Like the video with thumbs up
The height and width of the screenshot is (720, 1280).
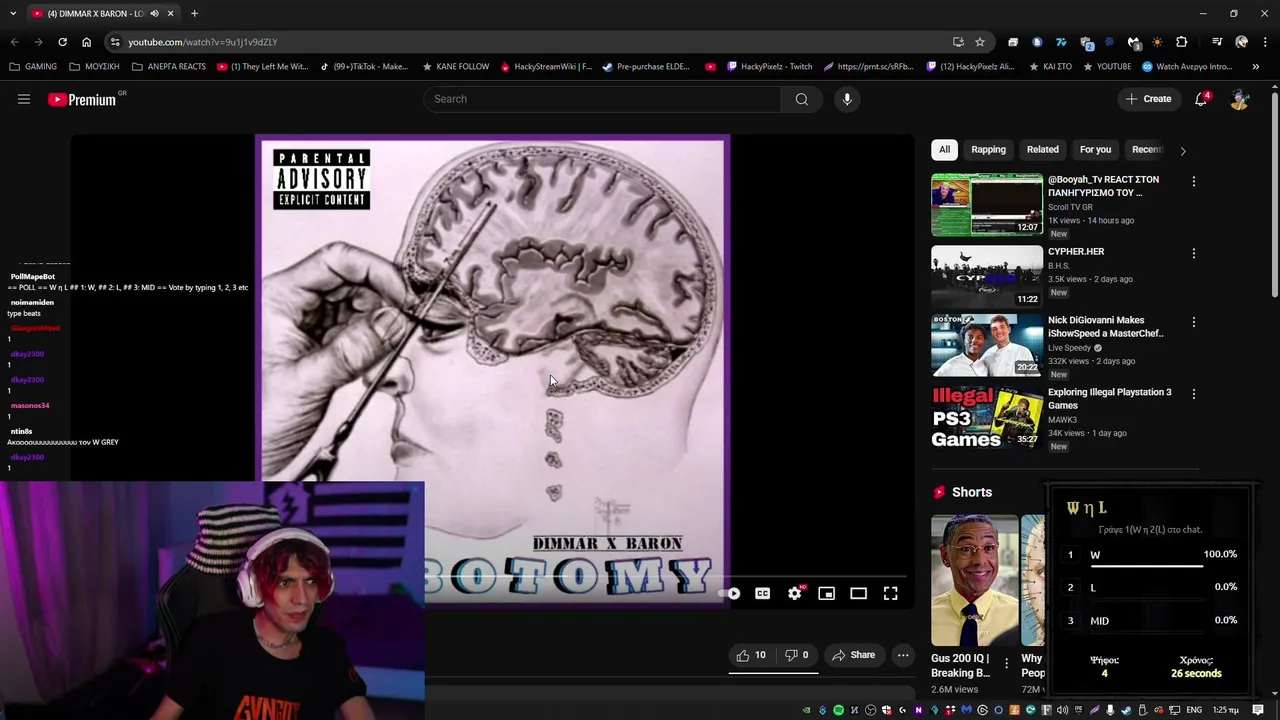(x=751, y=655)
